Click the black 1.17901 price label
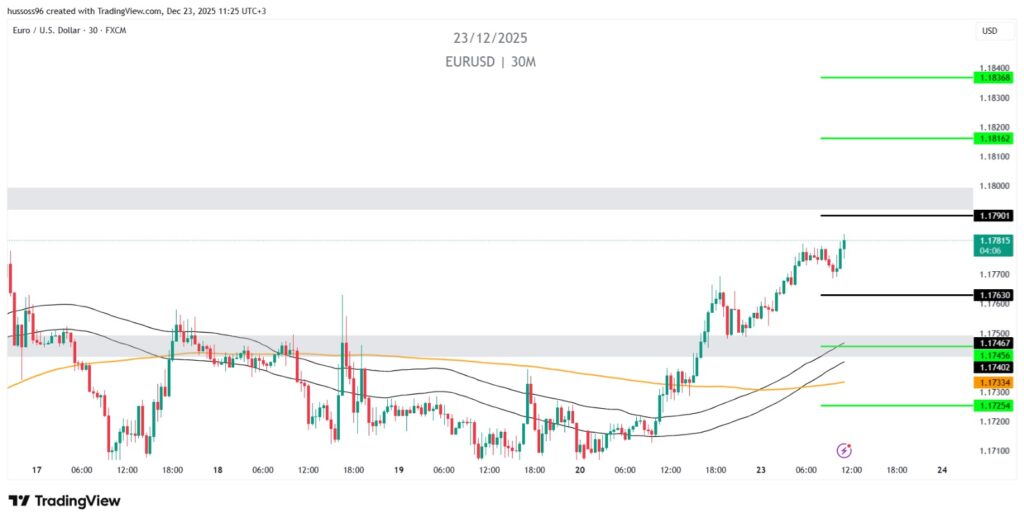 click(x=995, y=215)
